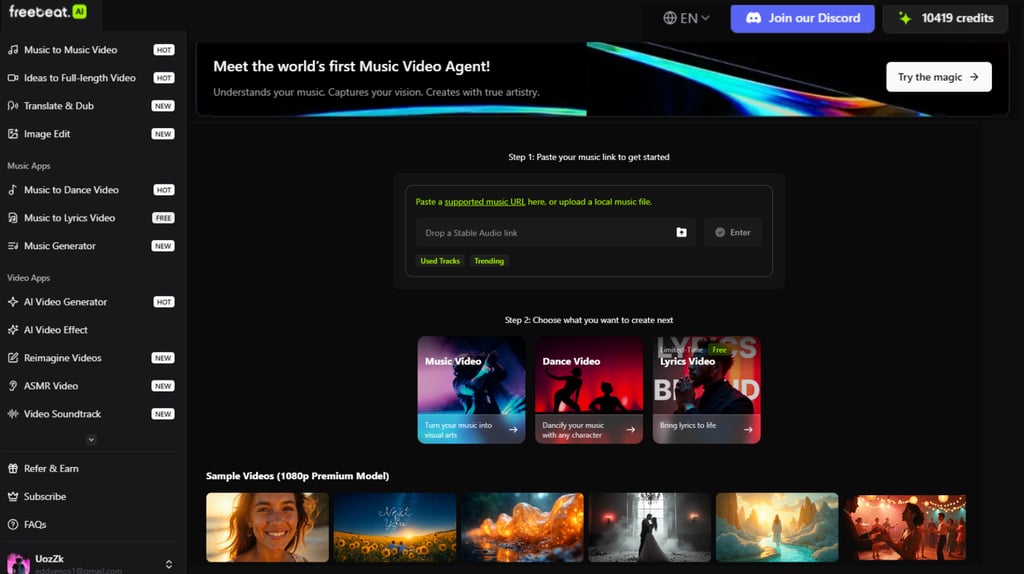Open ASMR Video
Screen dimensions: 1024x574
(91, 386)
